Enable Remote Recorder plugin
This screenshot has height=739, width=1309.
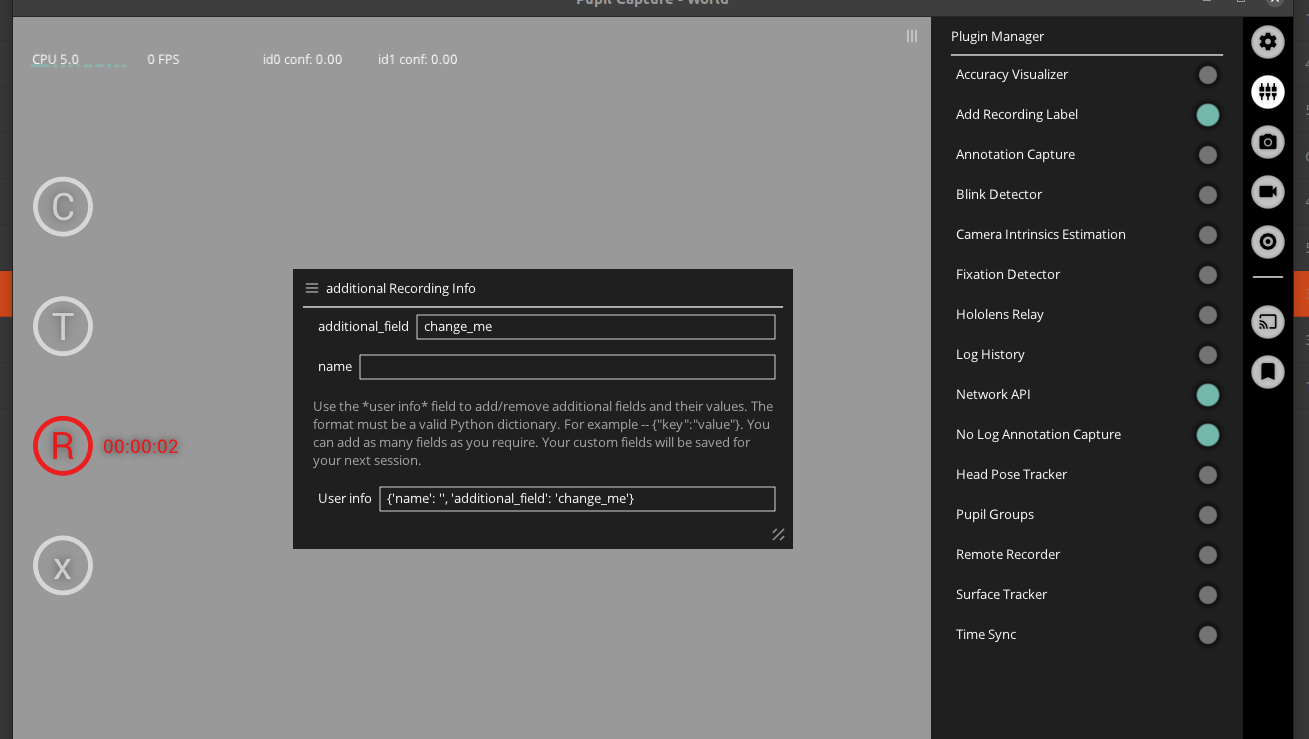1208,555
